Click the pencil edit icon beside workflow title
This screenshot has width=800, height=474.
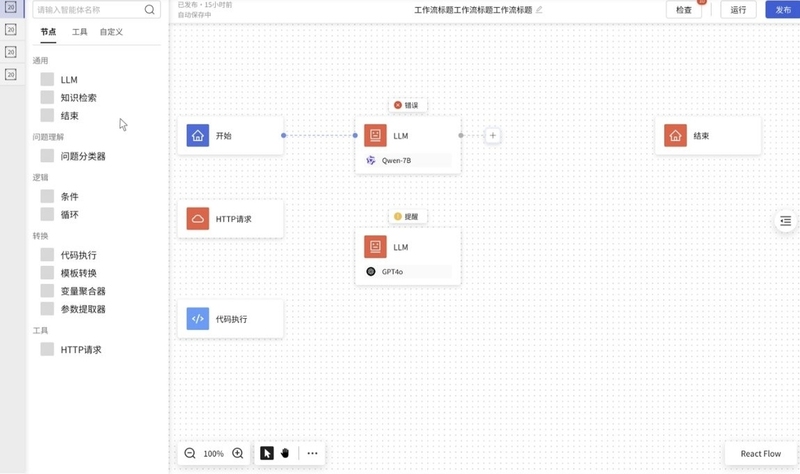[539, 10]
